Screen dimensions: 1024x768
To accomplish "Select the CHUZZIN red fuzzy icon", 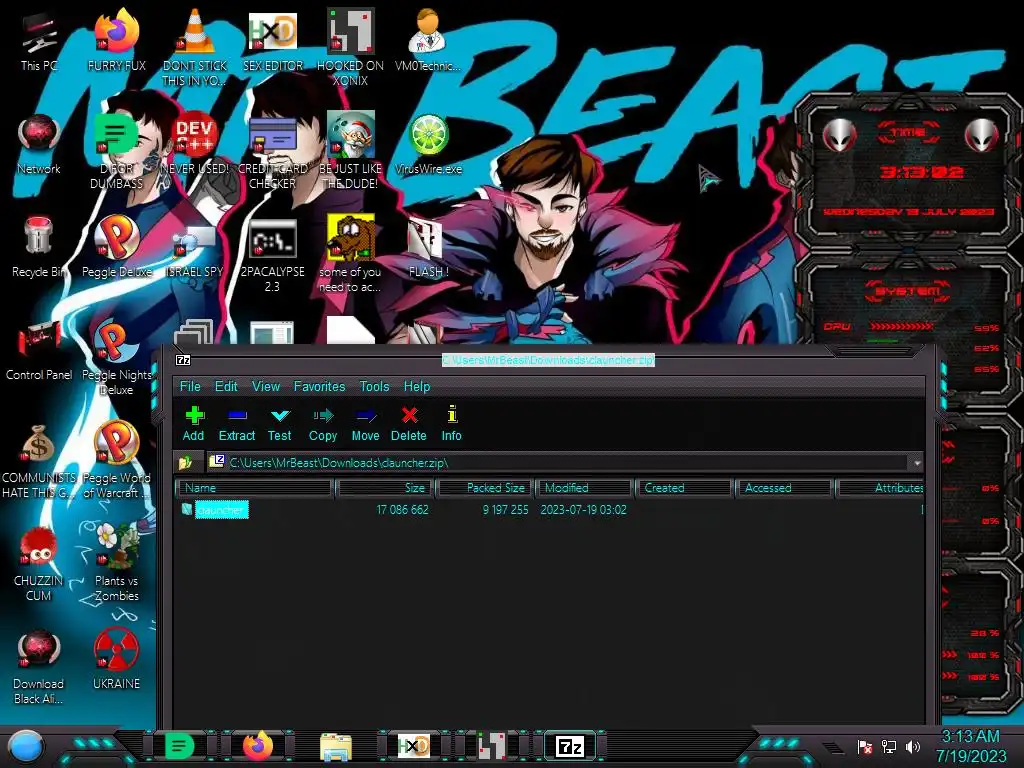I will pyautogui.click(x=39, y=564).
